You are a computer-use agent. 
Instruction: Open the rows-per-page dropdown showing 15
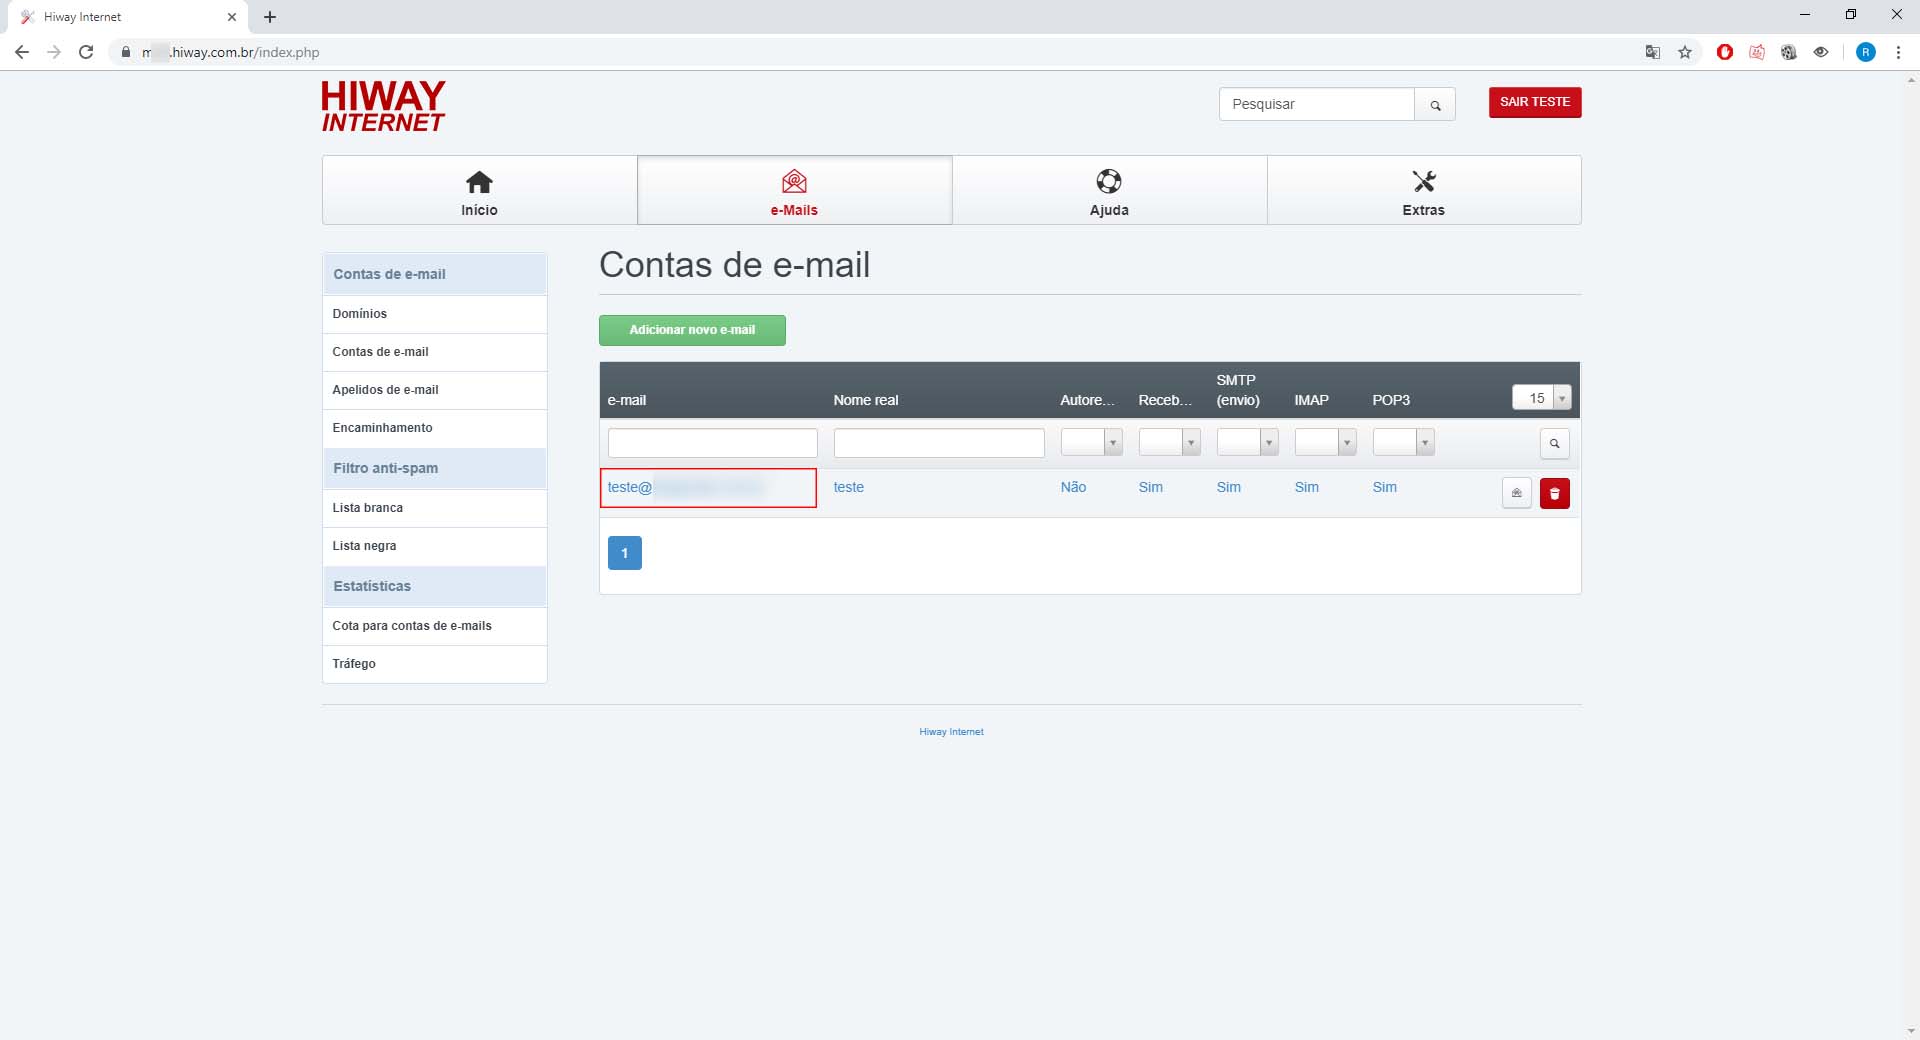tap(1541, 398)
